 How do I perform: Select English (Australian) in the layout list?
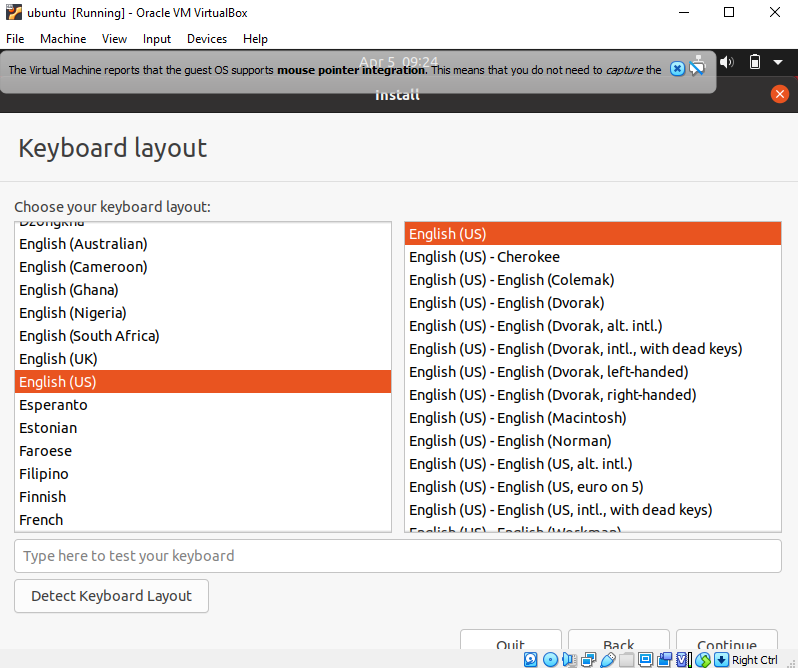point(203,244)
